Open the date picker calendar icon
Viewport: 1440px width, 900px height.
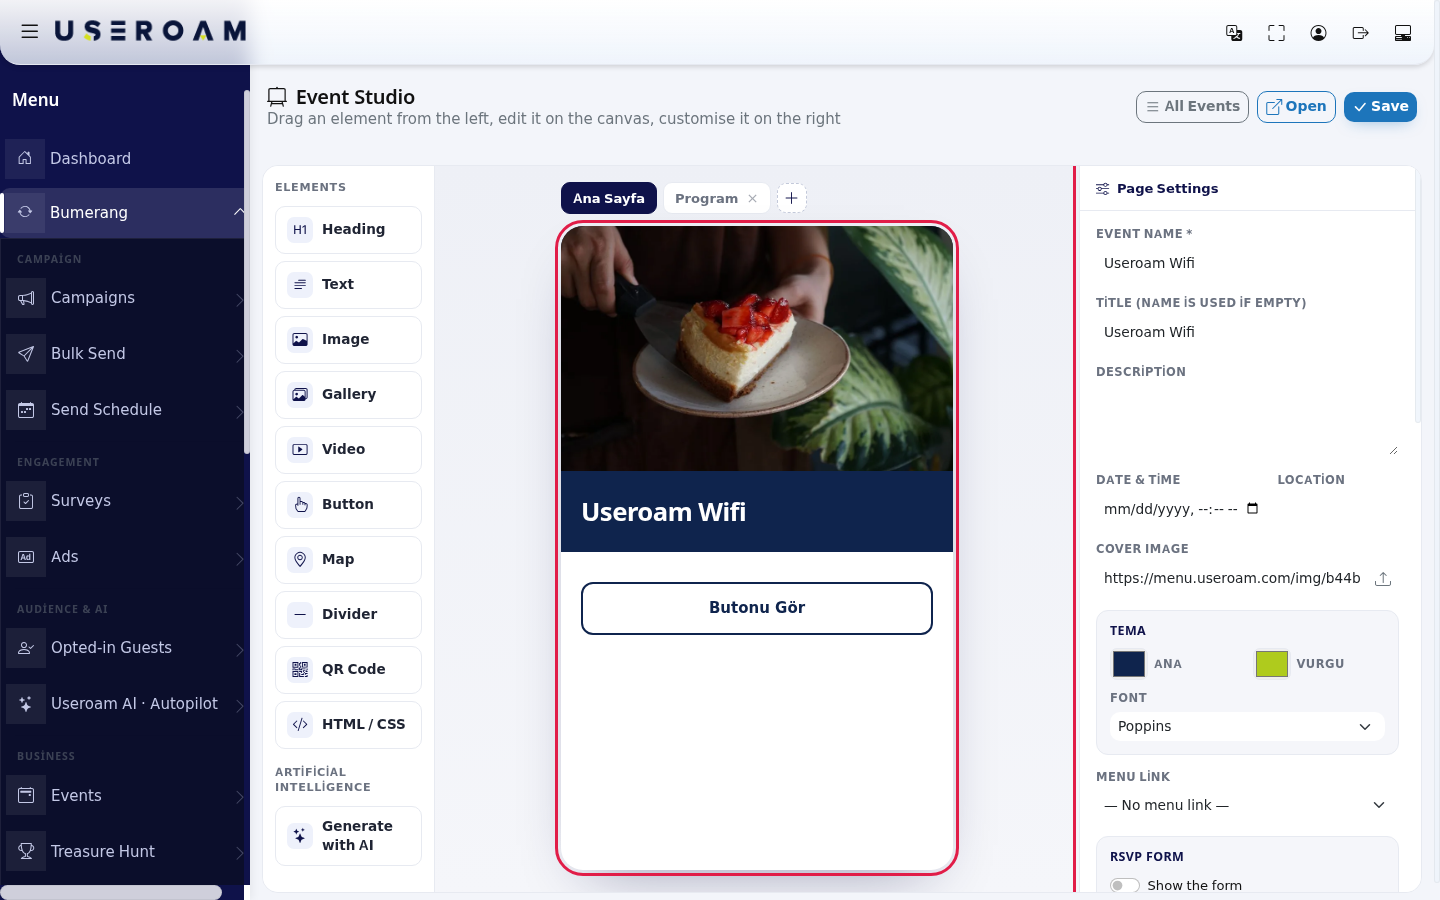[x=1252, y=509]
